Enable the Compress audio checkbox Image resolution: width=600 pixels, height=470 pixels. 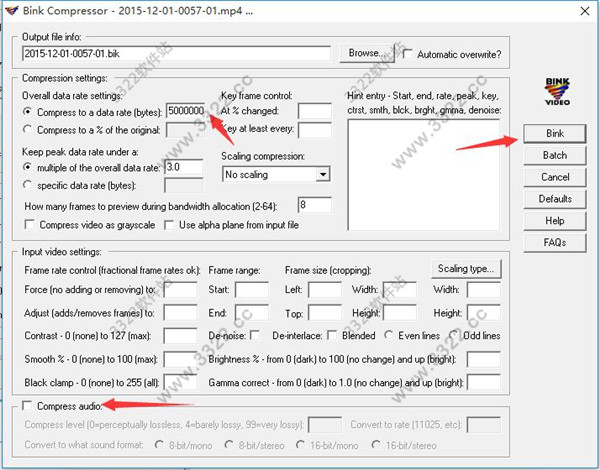[27, 406]
